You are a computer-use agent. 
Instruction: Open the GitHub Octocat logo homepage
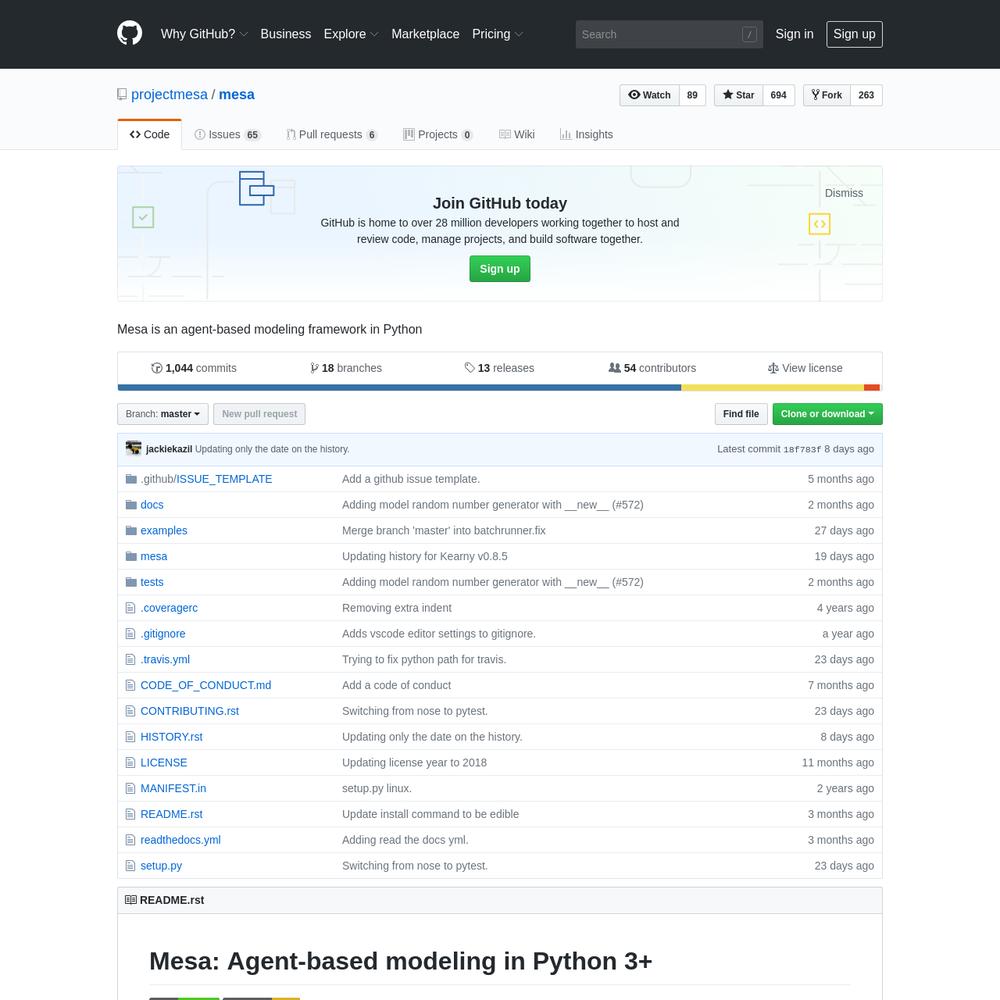point(129,34)
